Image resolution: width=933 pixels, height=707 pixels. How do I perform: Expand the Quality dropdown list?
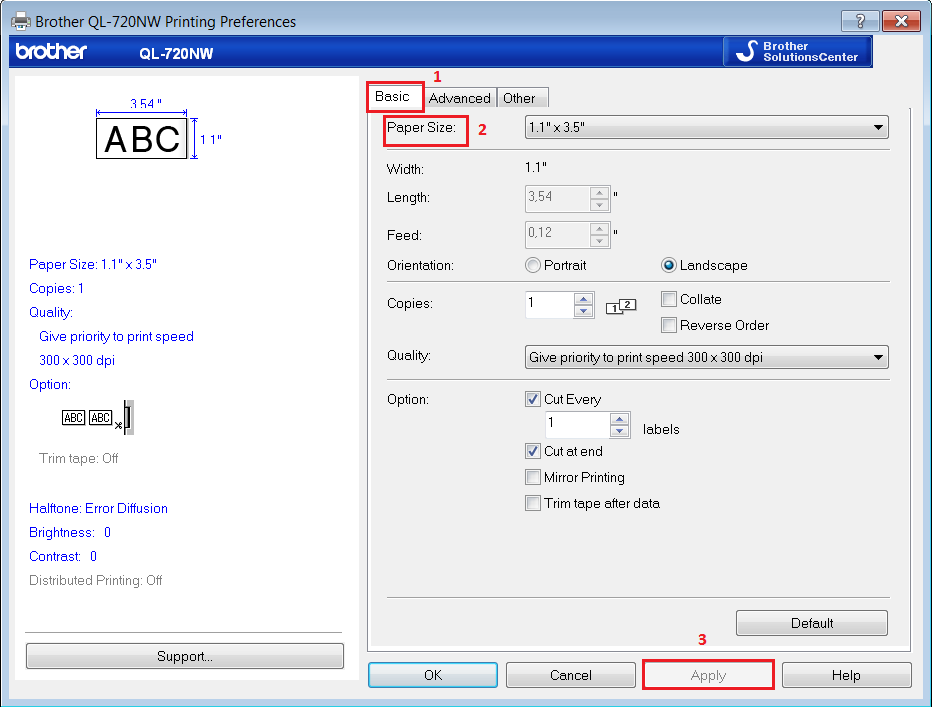pos(706,357)
